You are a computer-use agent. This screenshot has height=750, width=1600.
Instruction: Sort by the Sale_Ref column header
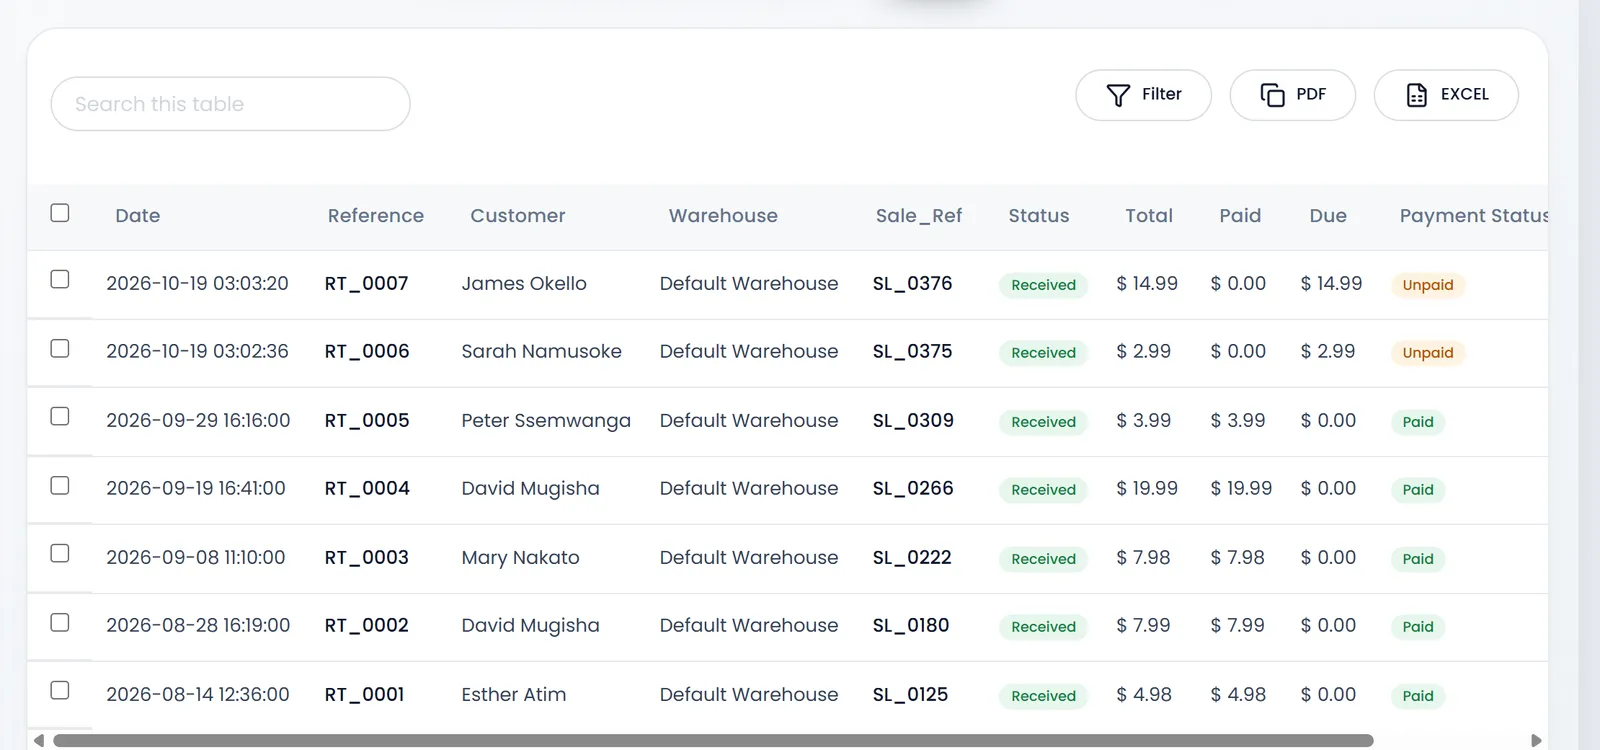point(919,216)
